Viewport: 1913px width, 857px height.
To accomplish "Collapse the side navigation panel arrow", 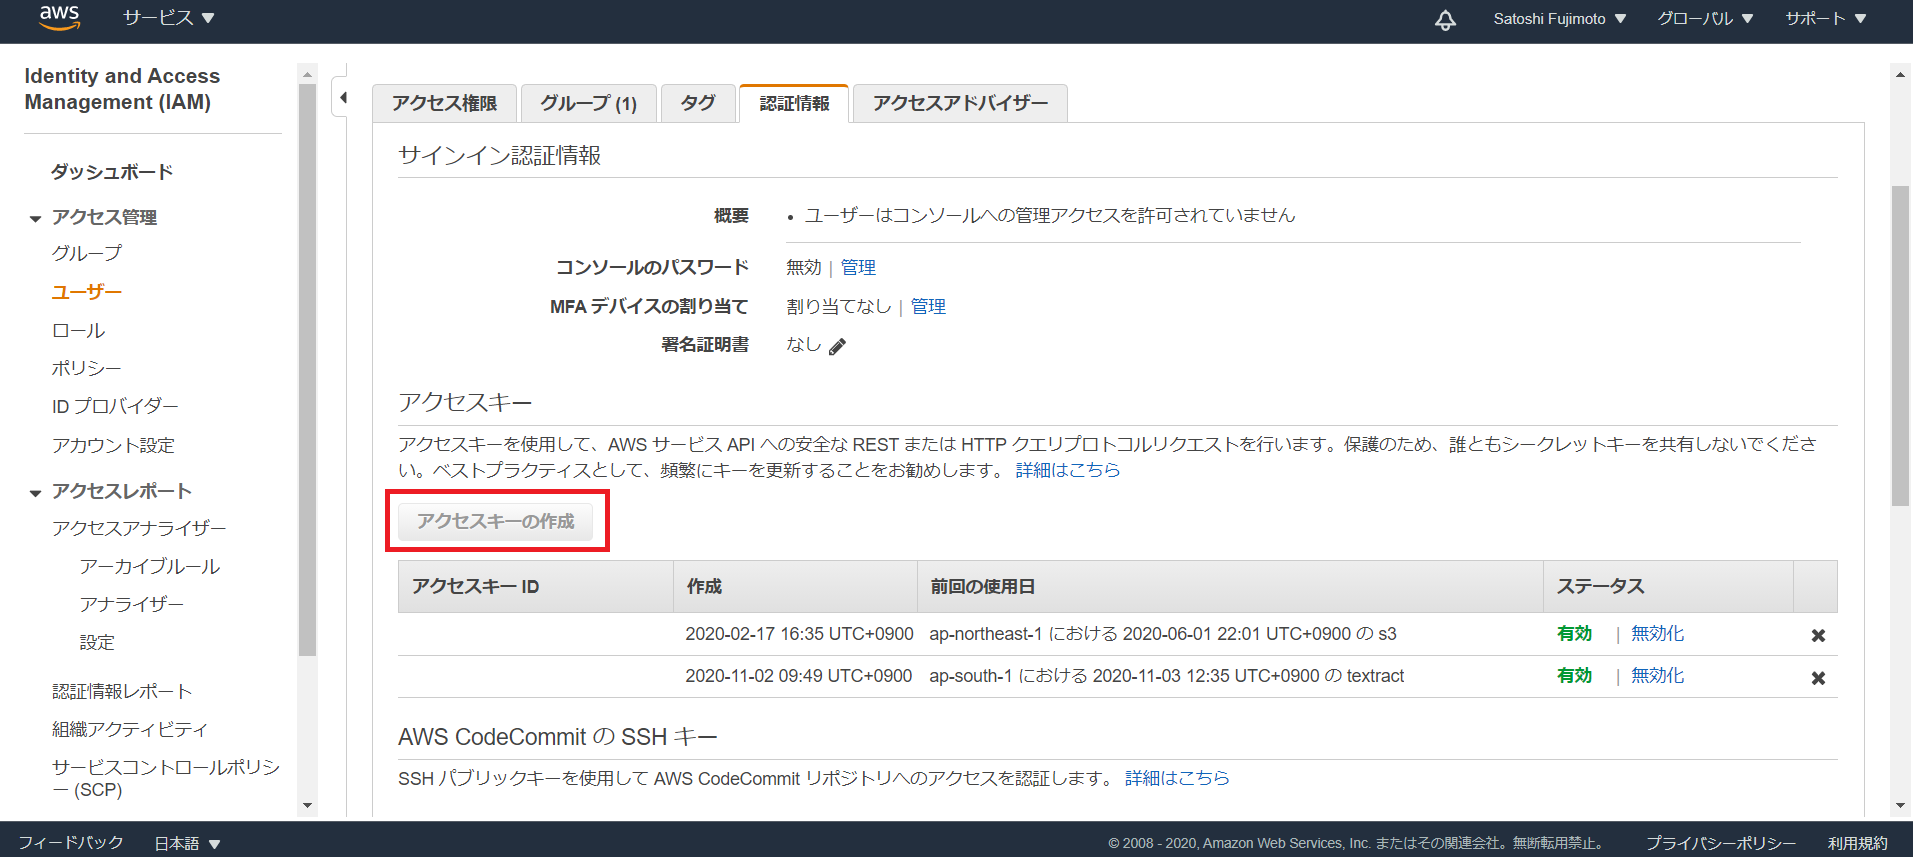I will point(343,97).
